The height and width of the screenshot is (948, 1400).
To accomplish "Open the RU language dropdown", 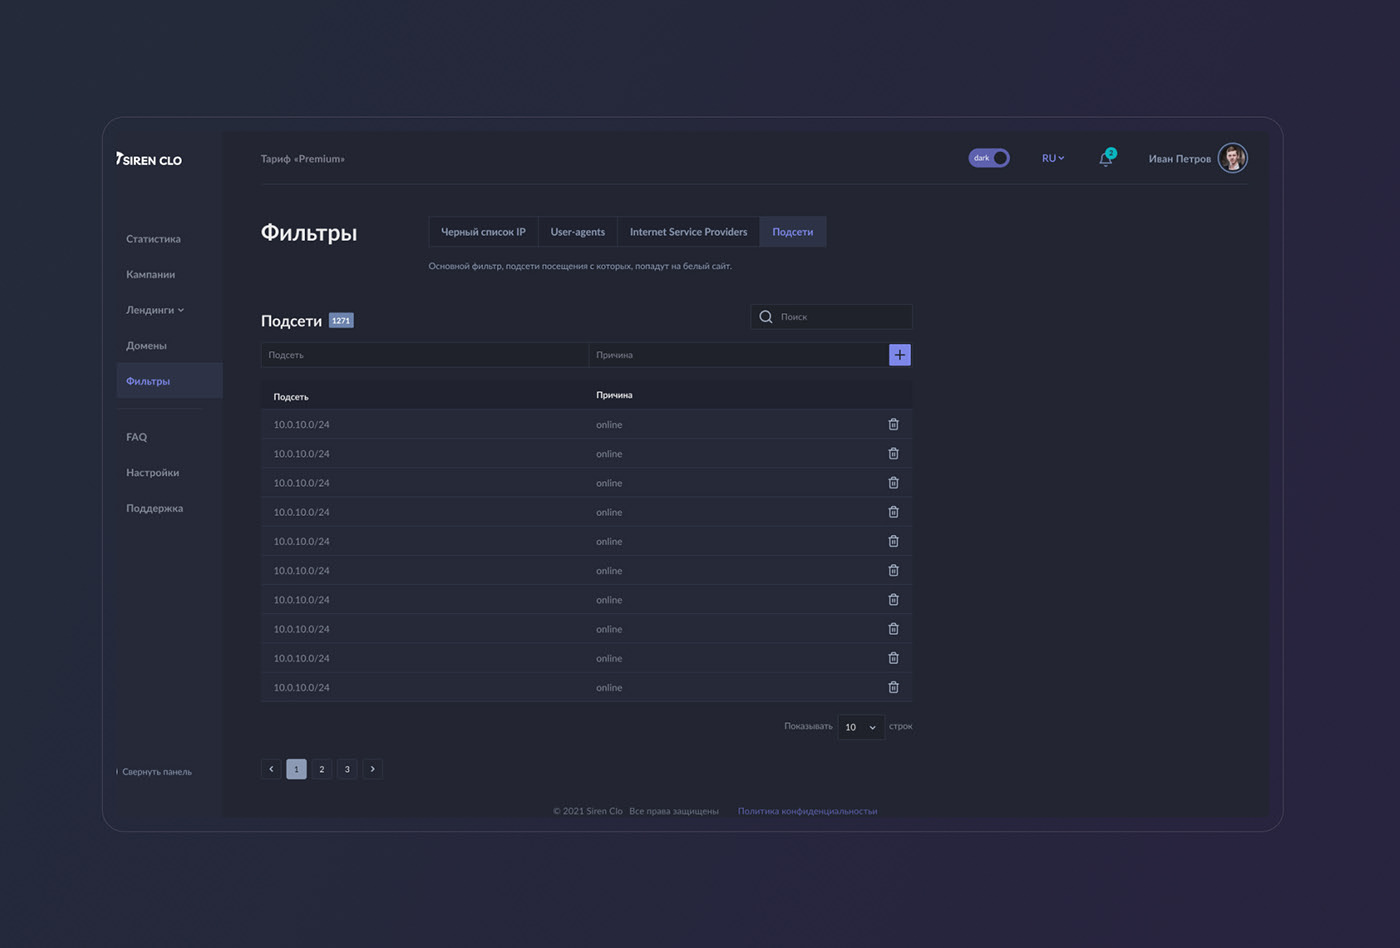I will [x=1053, y=158].
